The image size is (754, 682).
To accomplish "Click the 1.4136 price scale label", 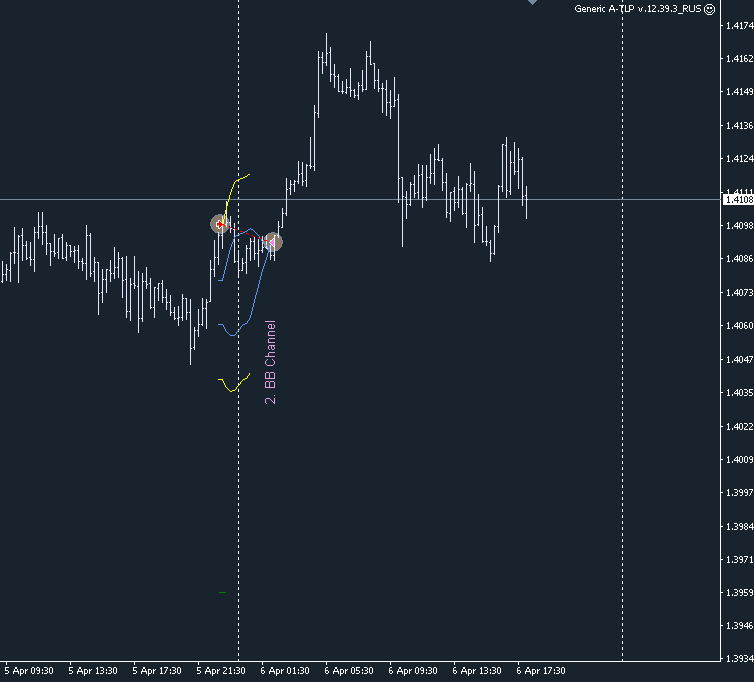I will coord(740,126).
